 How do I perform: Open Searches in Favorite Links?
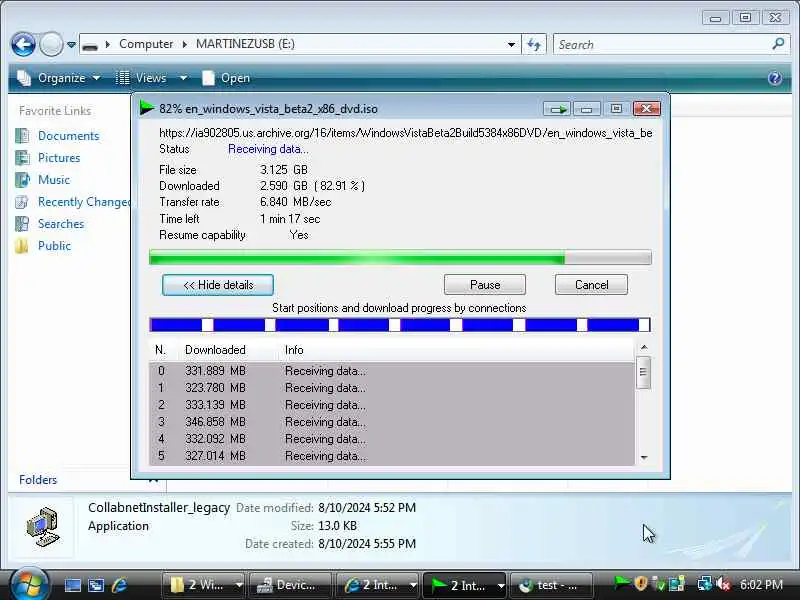(61, 223)
